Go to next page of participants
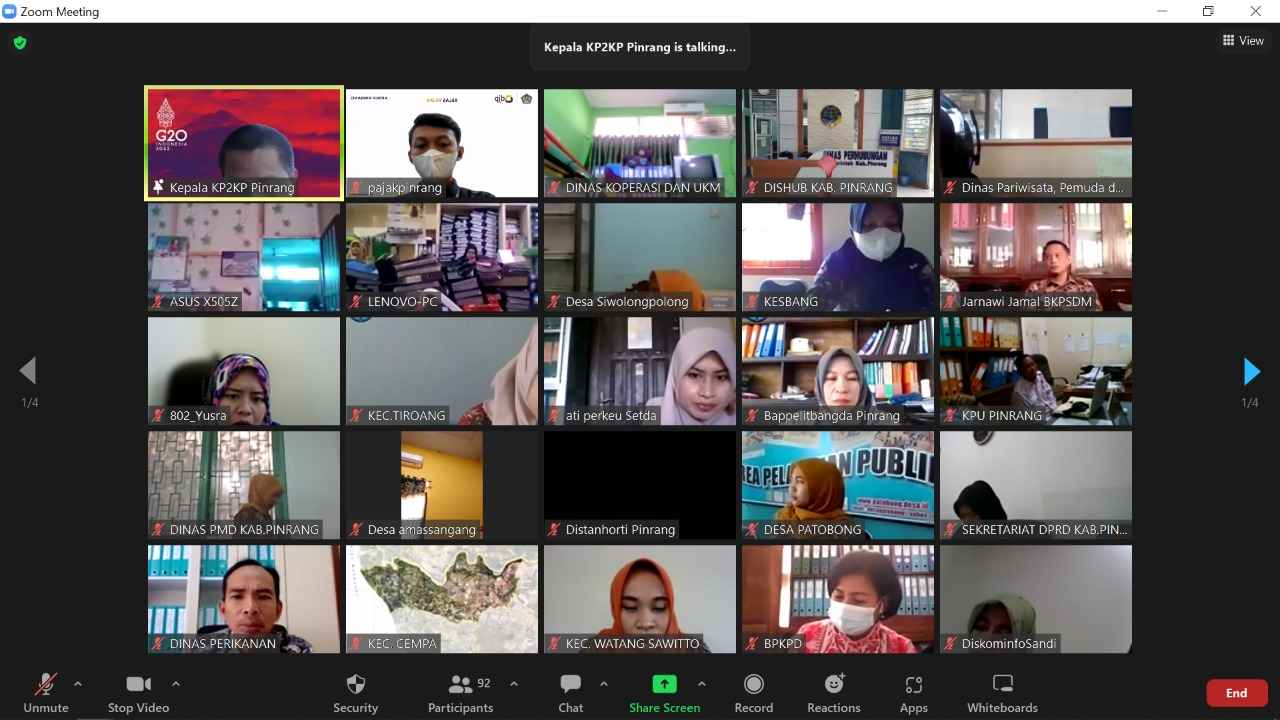The image size is (1280, 720). [x=1251, y=371]
